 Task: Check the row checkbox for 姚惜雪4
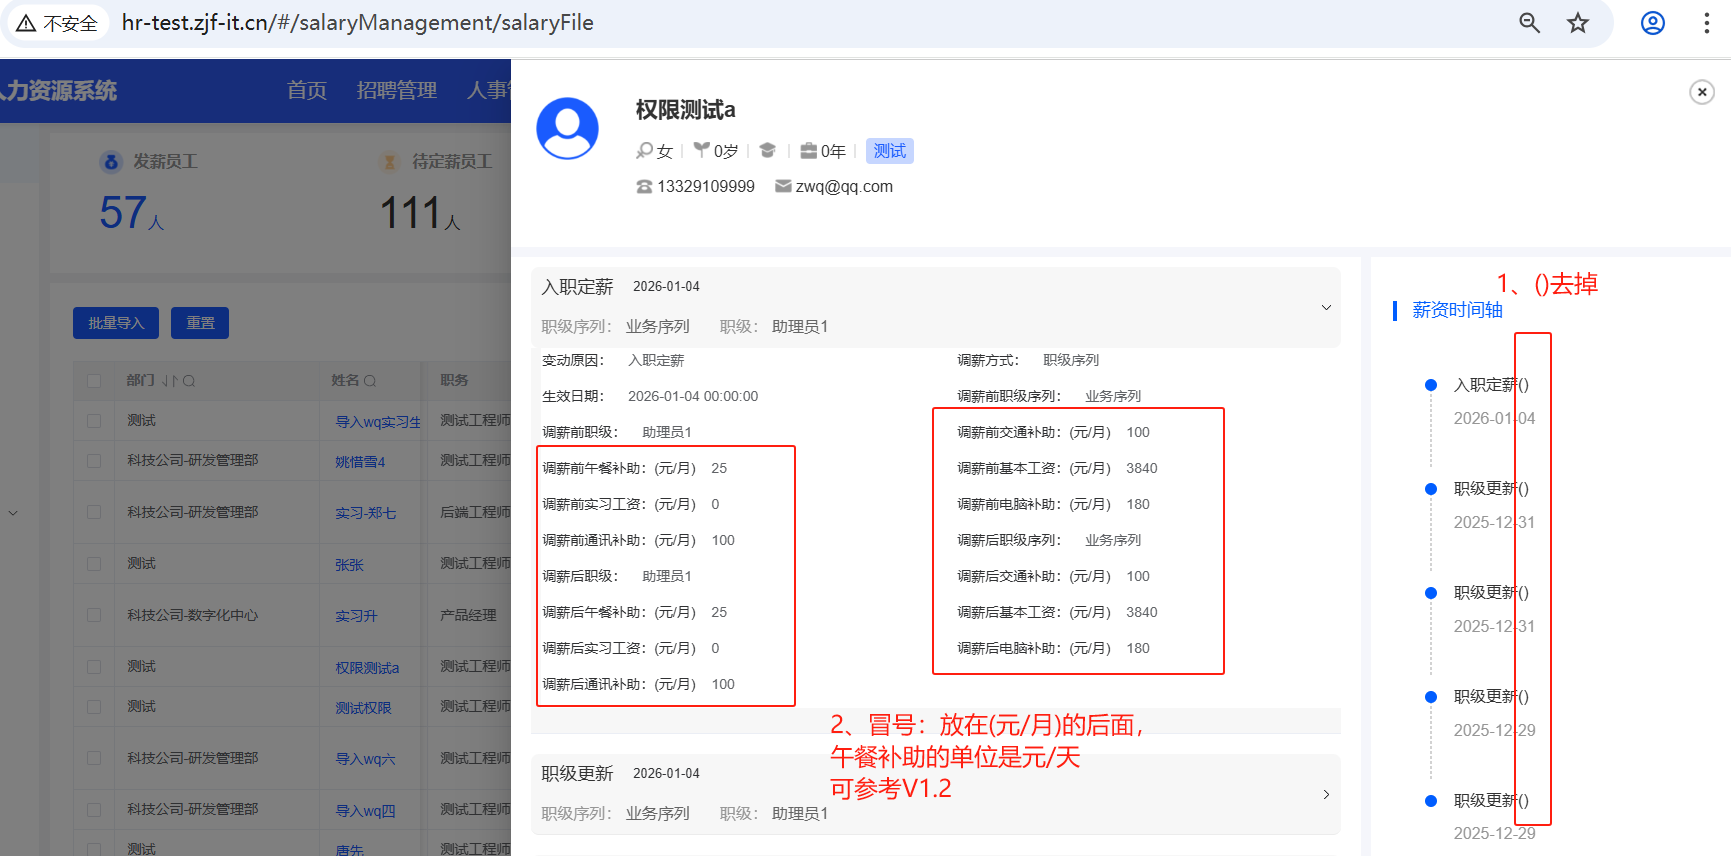pos(94,461)
